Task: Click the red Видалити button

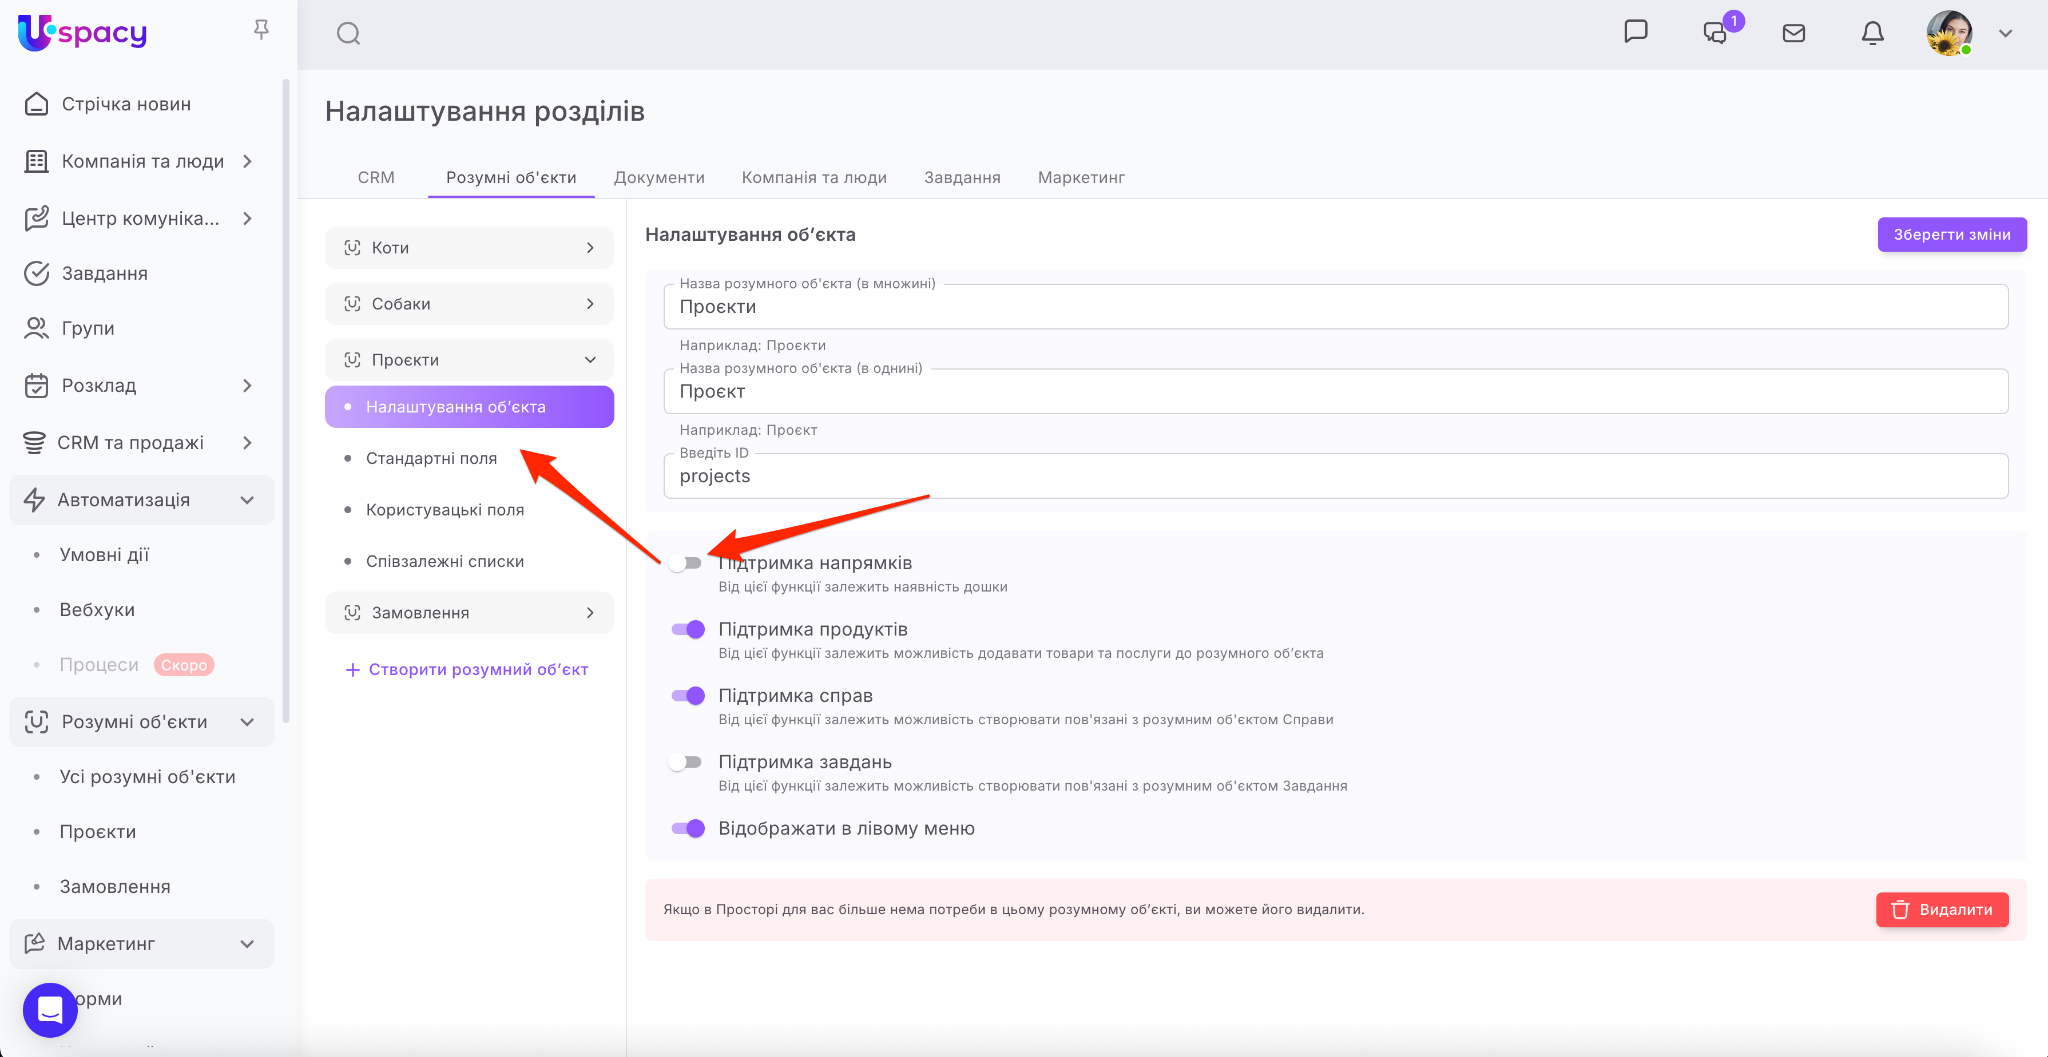Action: (1941, 910)
